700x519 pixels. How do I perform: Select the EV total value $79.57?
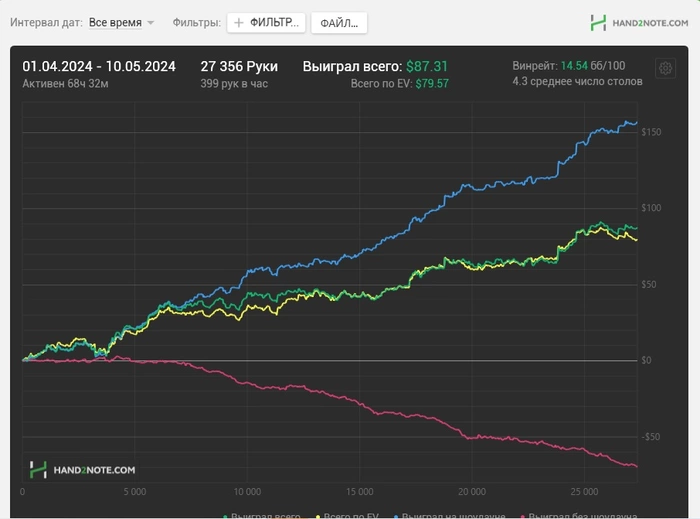[x=432, y=83]
